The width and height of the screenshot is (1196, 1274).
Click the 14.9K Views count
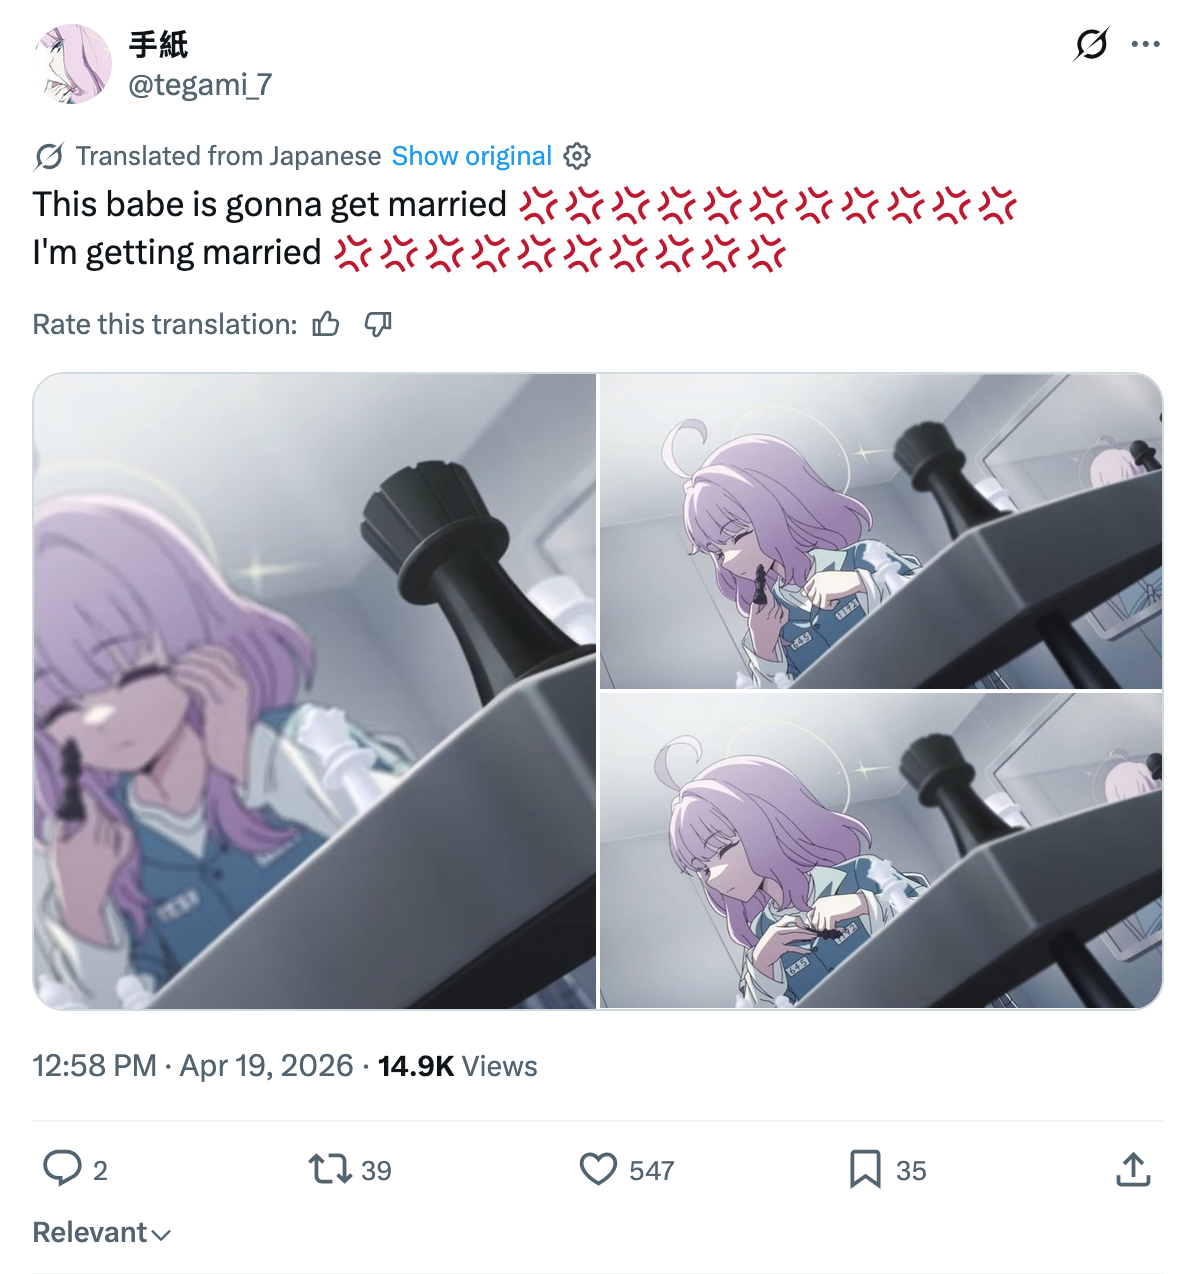[457, 1066]
